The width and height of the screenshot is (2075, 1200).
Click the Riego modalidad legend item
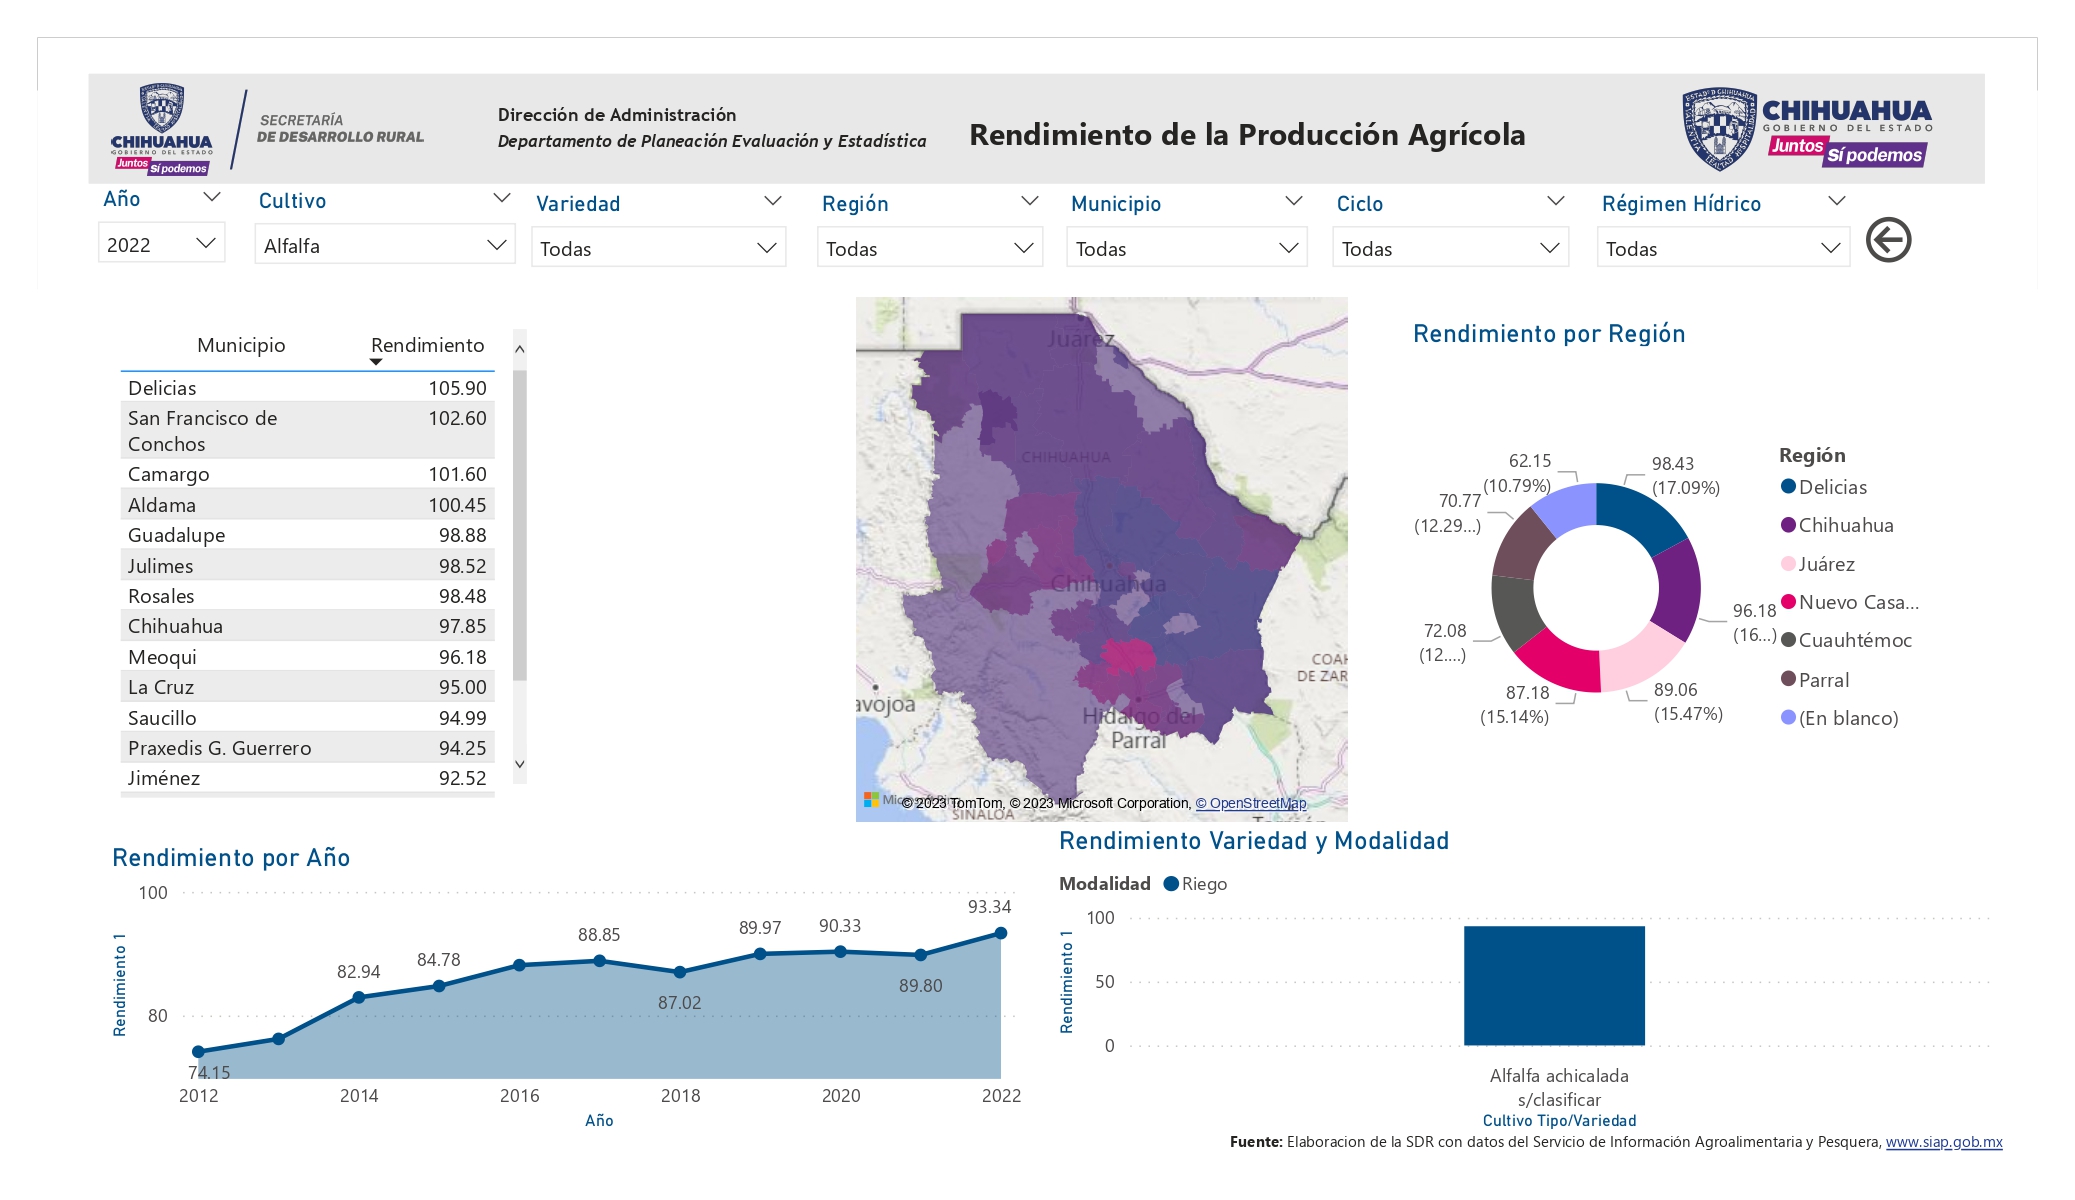(x=1195, y=884)
